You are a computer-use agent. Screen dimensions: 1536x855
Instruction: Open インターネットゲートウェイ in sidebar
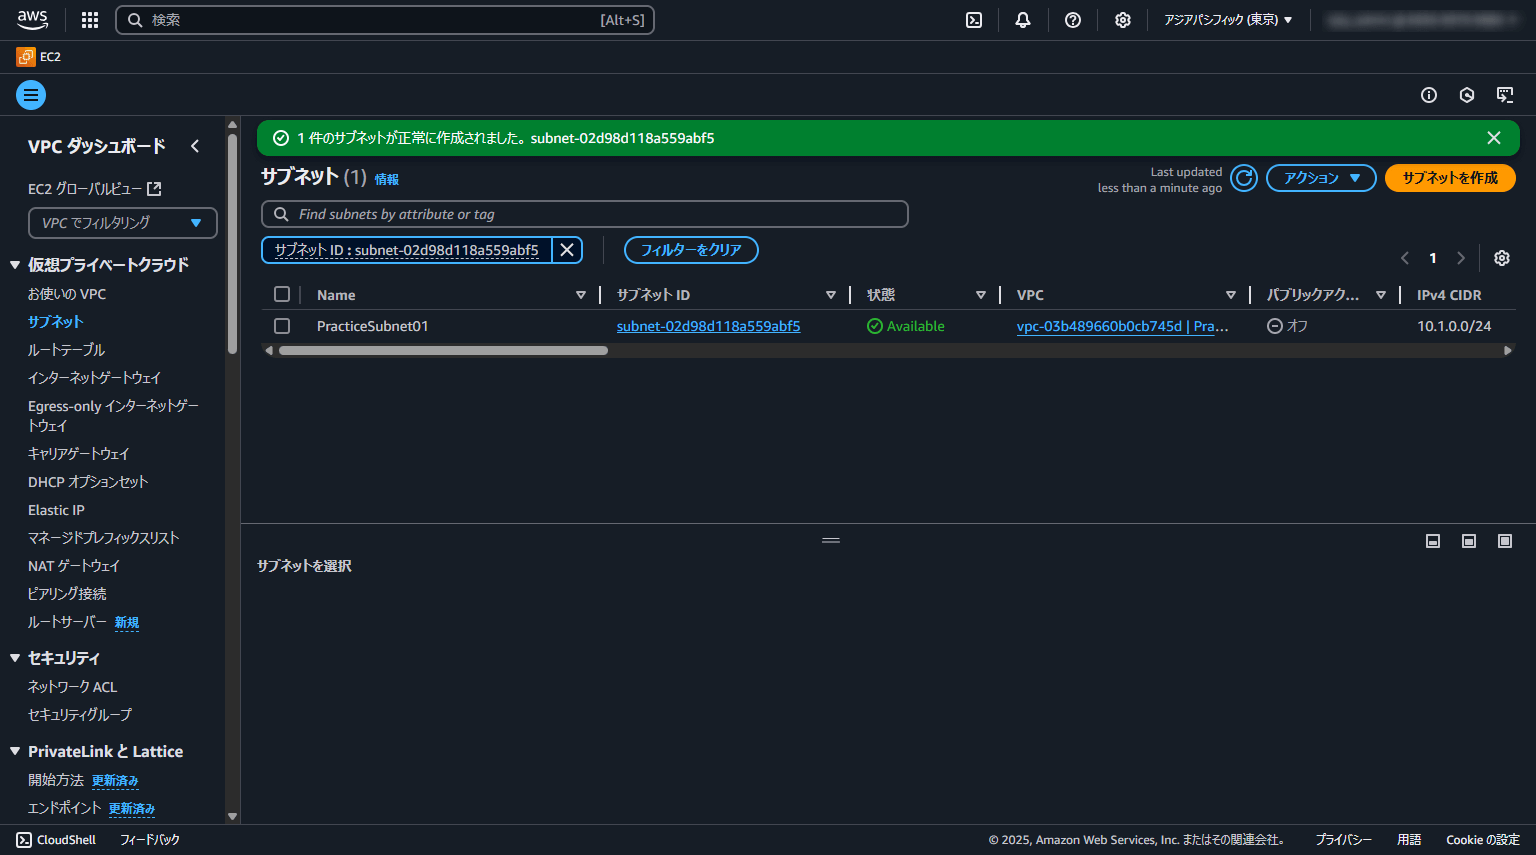[x=94, y=378]
